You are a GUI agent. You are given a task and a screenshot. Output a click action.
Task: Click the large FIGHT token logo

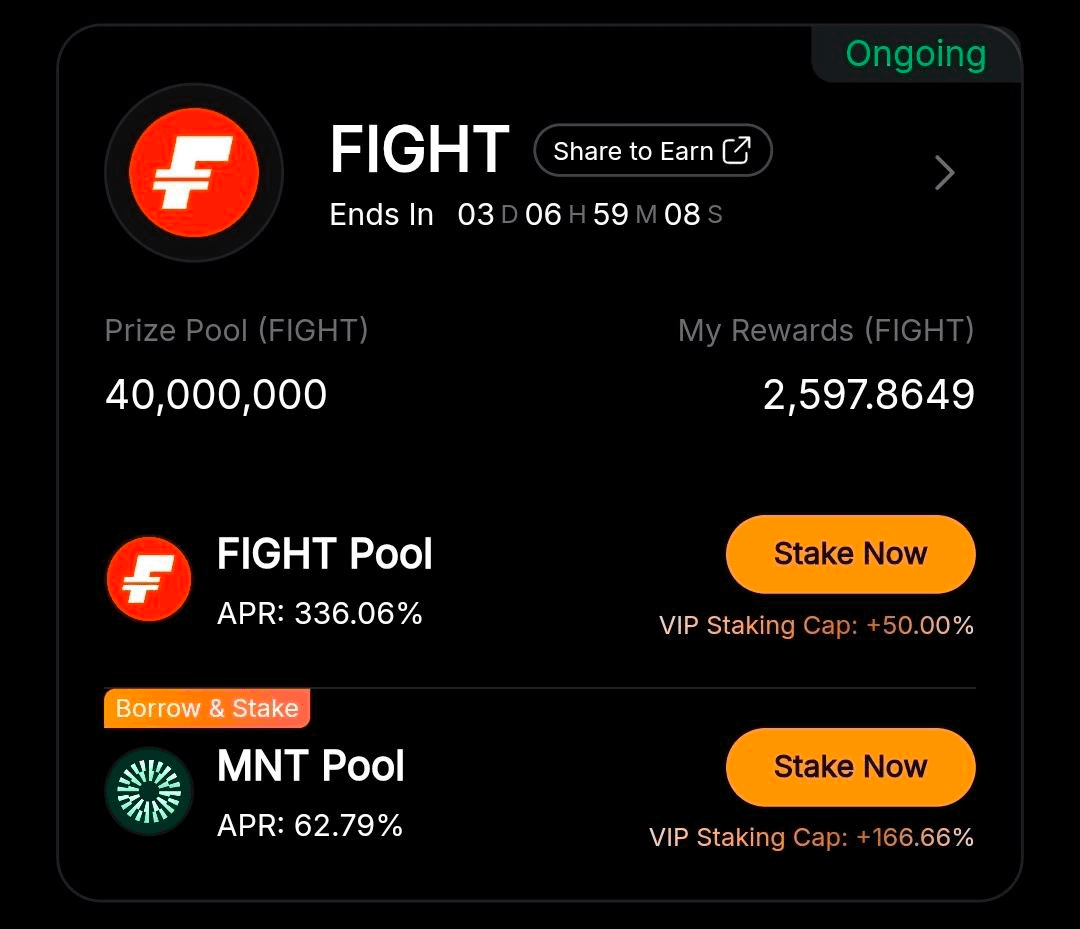[x=194, y=173]
